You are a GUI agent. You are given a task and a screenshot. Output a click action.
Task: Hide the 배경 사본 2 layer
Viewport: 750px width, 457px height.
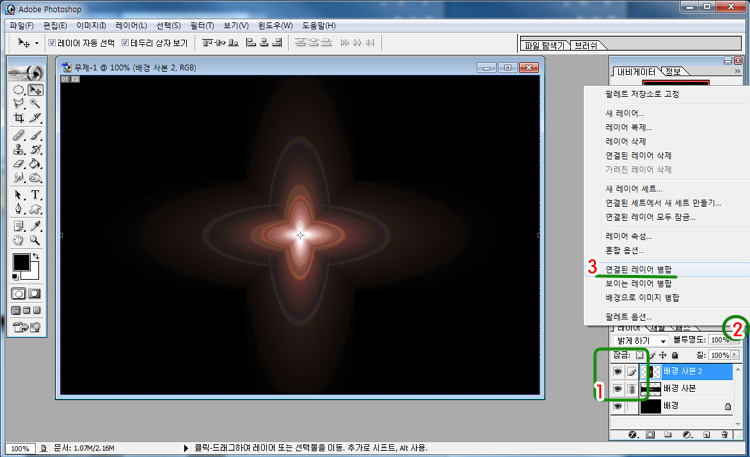click(618, 371)
